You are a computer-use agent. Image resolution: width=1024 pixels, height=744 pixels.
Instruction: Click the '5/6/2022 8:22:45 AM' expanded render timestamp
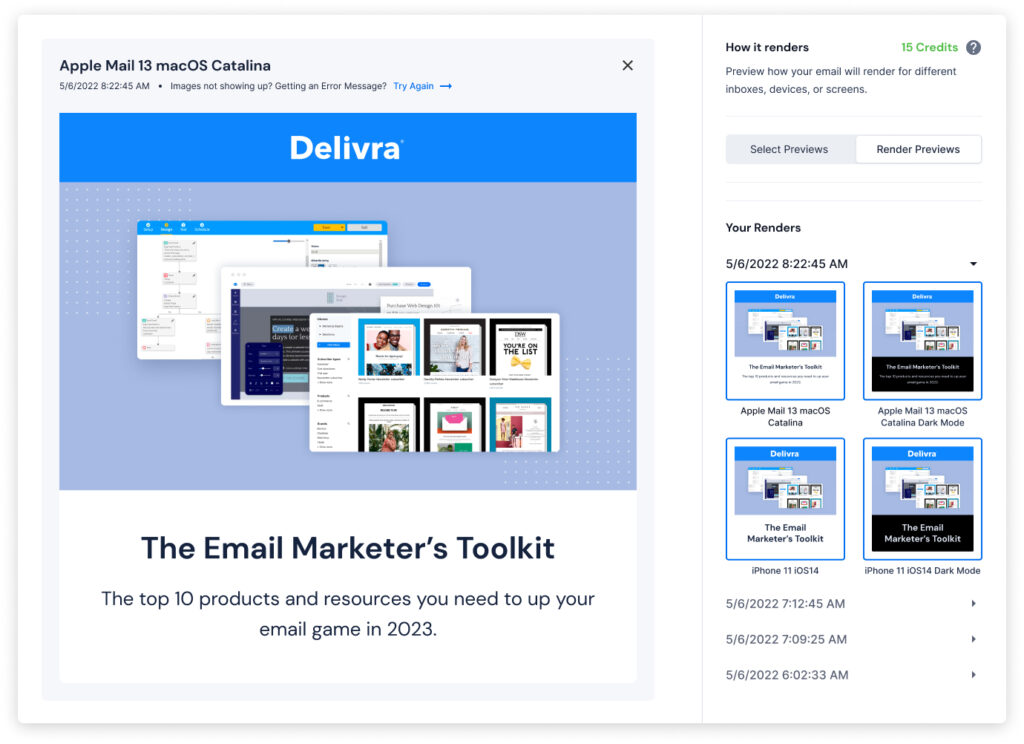(x=786, y=264)
